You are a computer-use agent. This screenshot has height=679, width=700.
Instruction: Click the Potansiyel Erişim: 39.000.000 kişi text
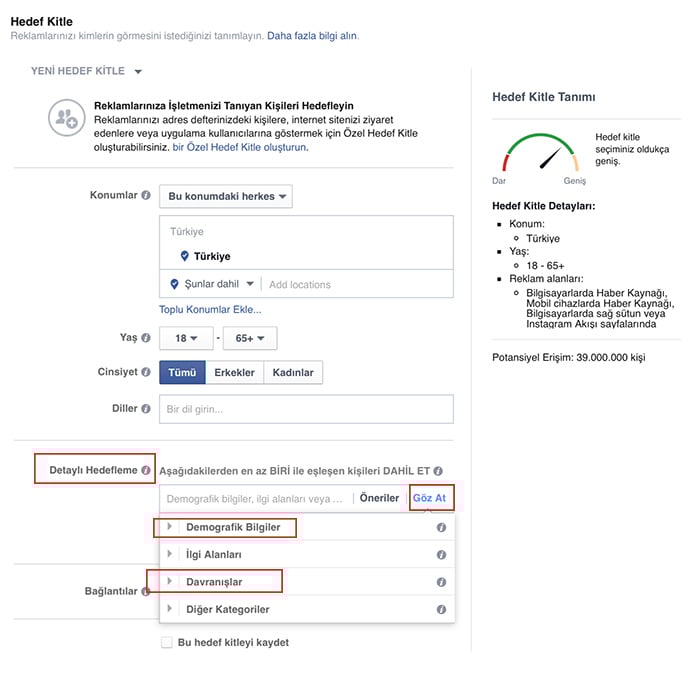569,358
